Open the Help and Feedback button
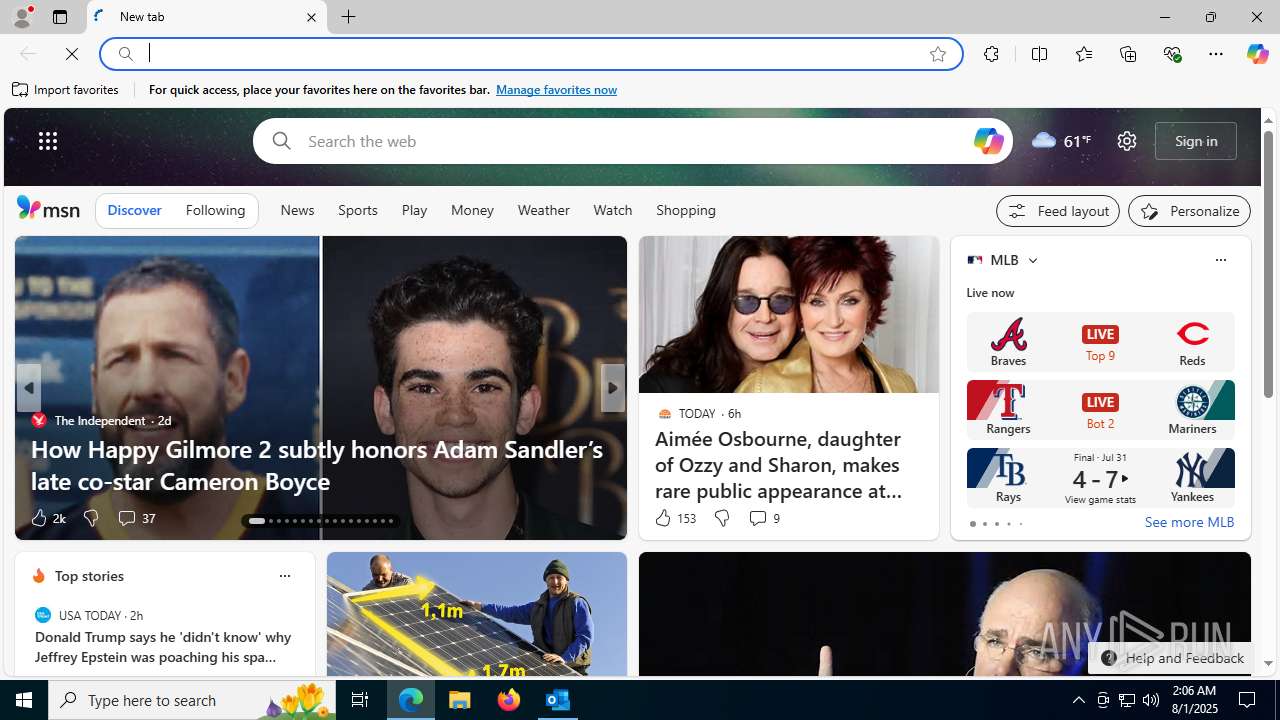Image resolution: width=1280 pixels, height=720 pixels. (1171, 658)
